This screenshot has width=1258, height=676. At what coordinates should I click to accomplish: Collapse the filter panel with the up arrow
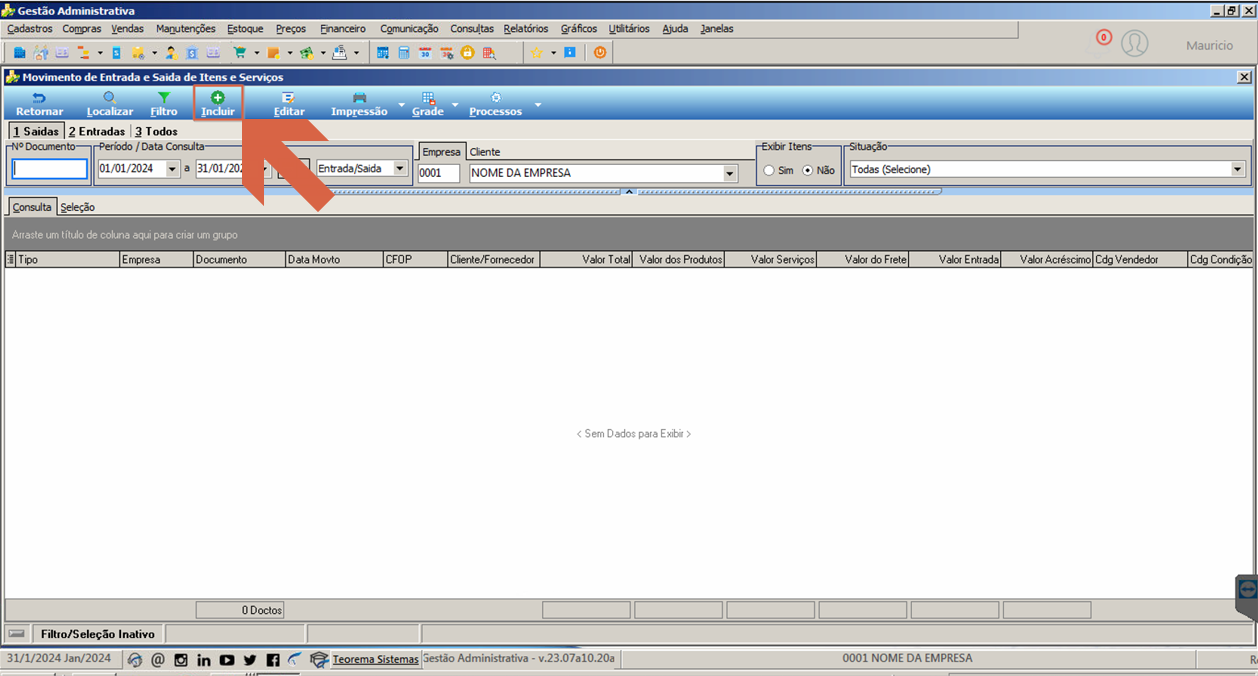(x=629, y=191)
